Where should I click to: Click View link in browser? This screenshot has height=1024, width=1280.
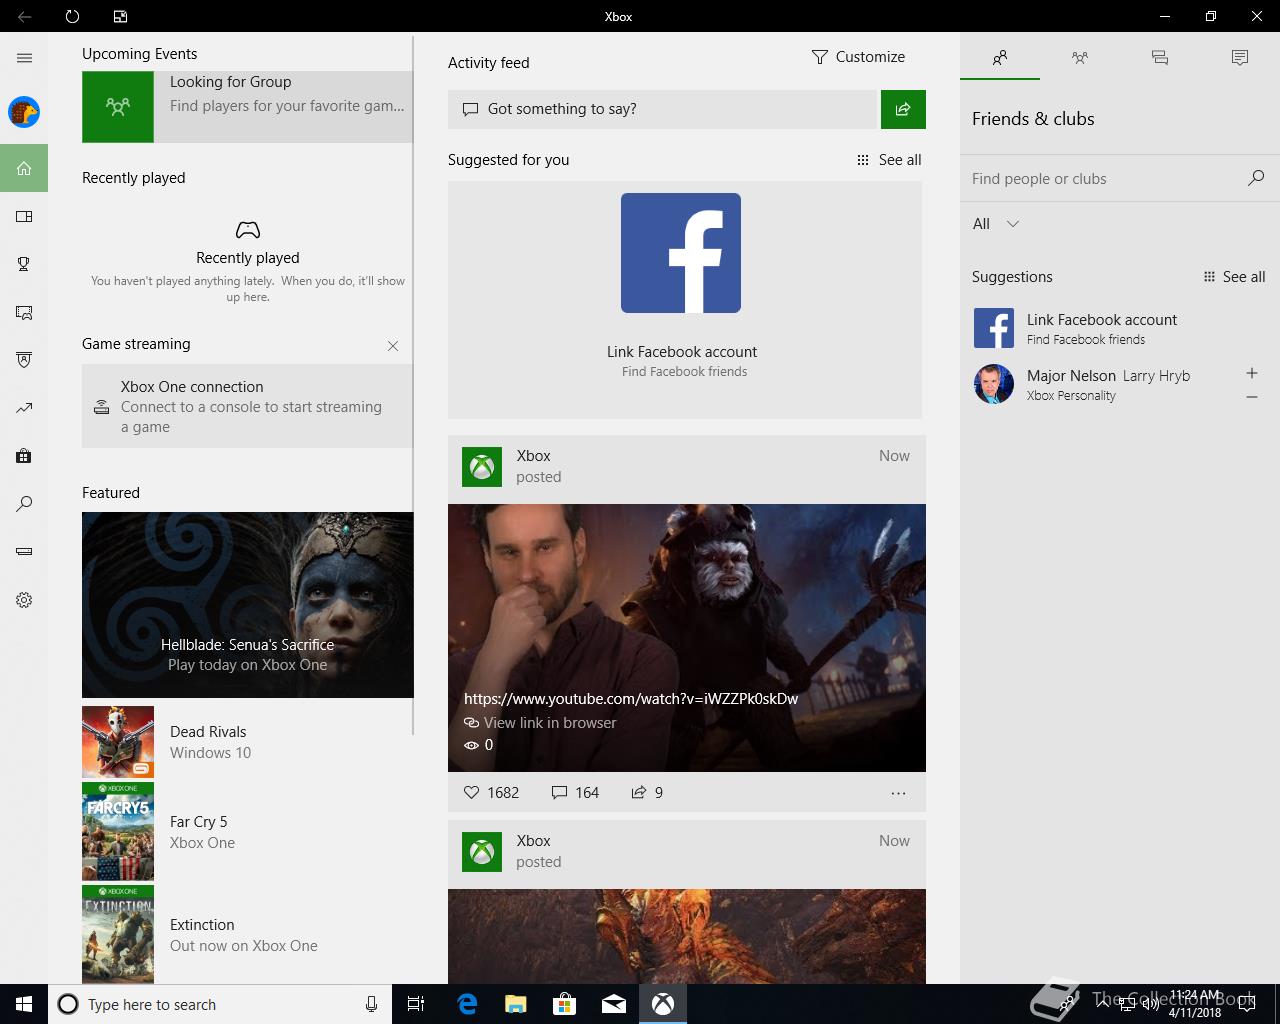(540, 723)
